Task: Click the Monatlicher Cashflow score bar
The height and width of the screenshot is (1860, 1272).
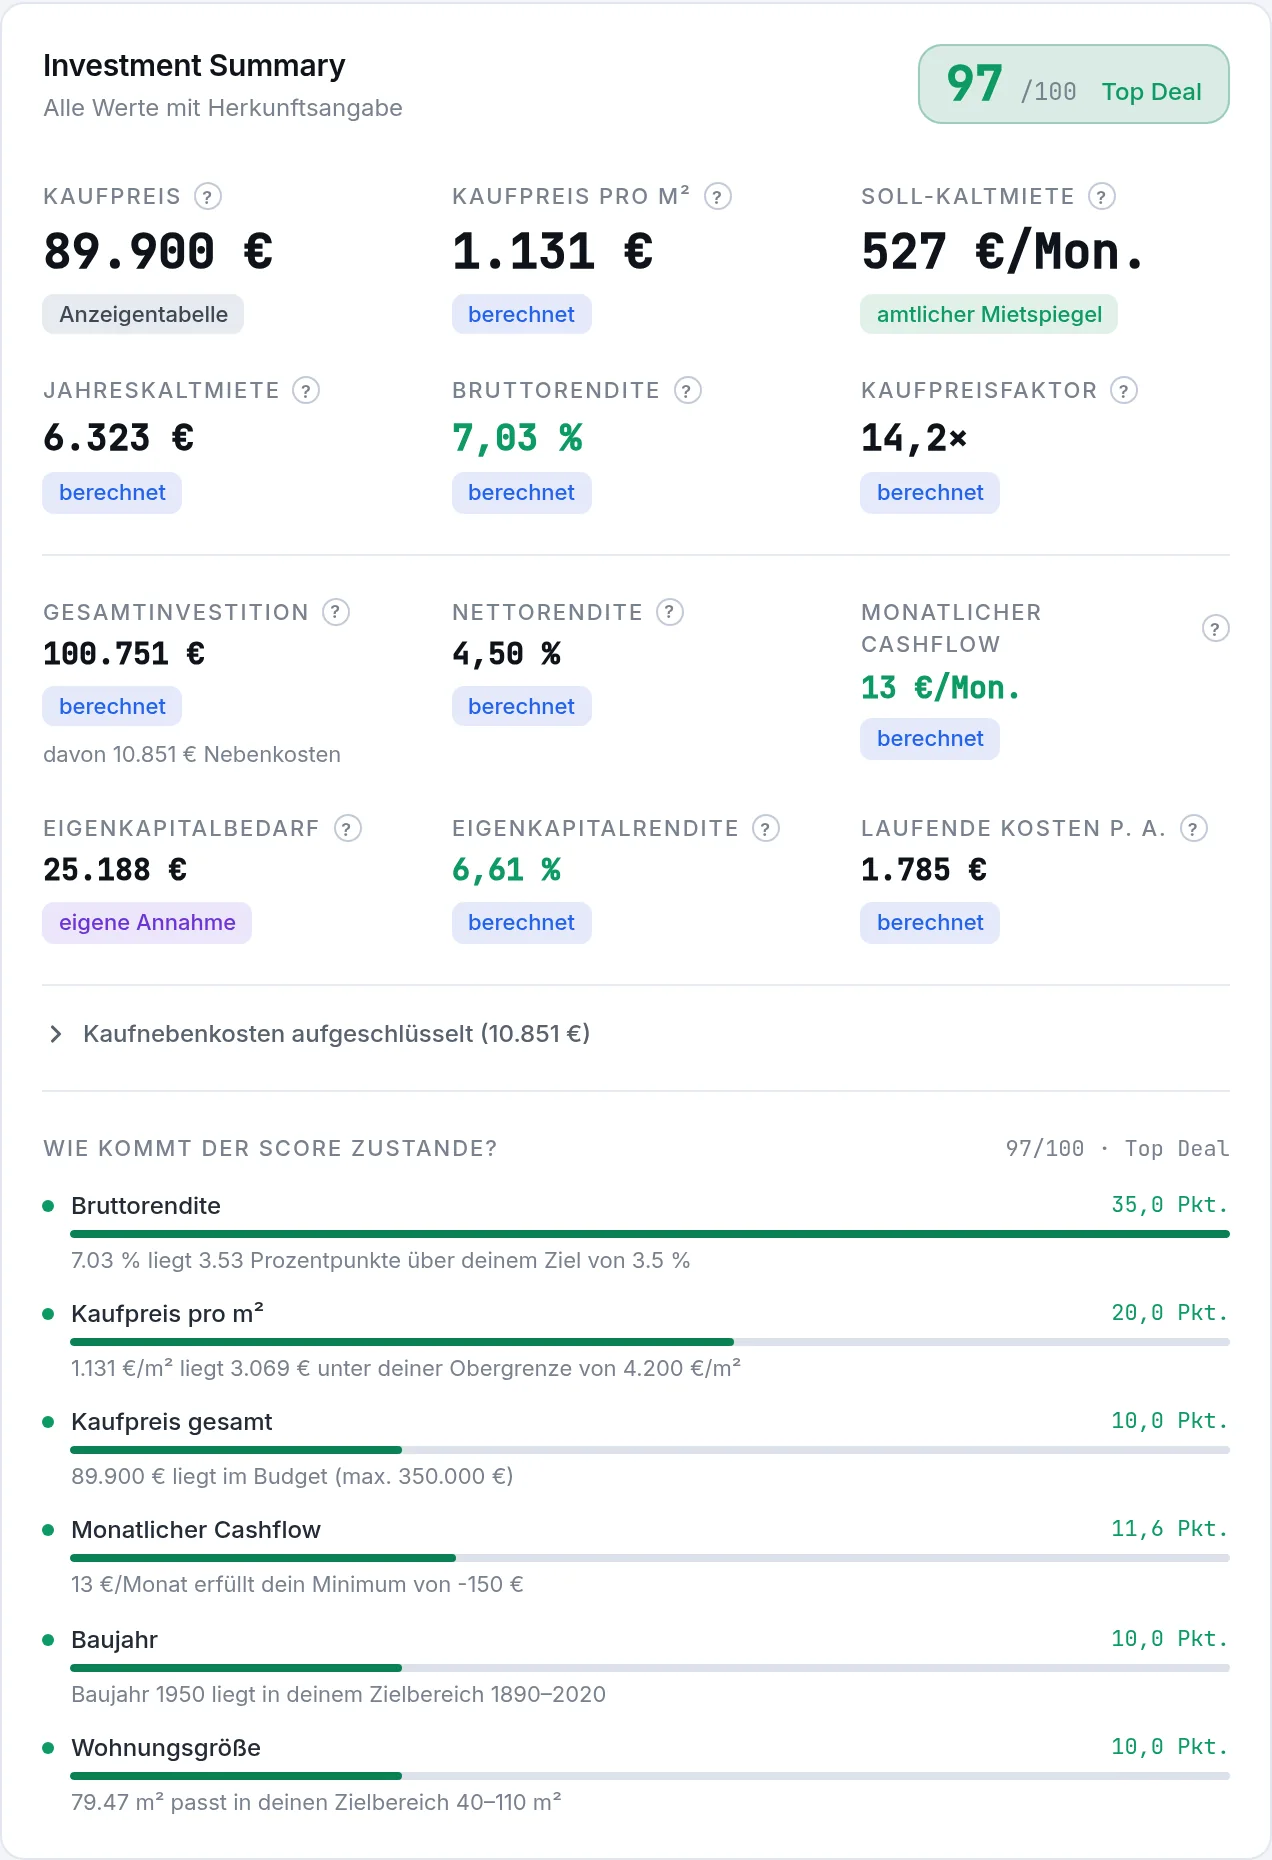Action: [x=650, y=1558]
